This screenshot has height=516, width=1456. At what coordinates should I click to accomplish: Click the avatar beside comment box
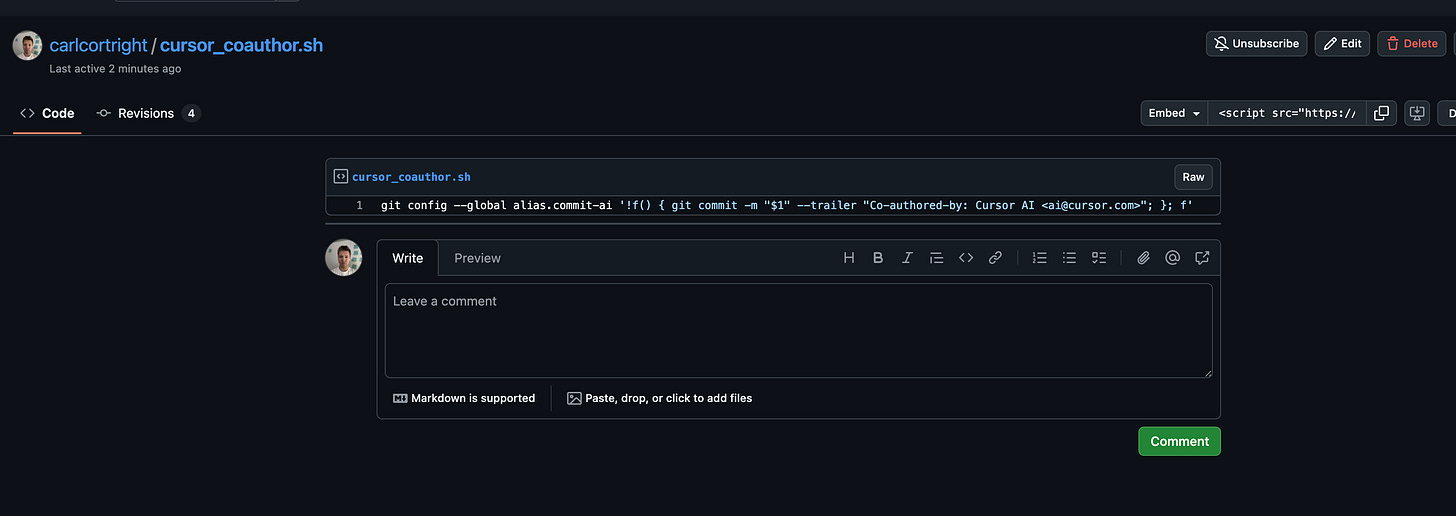click(x=343, y=258)
